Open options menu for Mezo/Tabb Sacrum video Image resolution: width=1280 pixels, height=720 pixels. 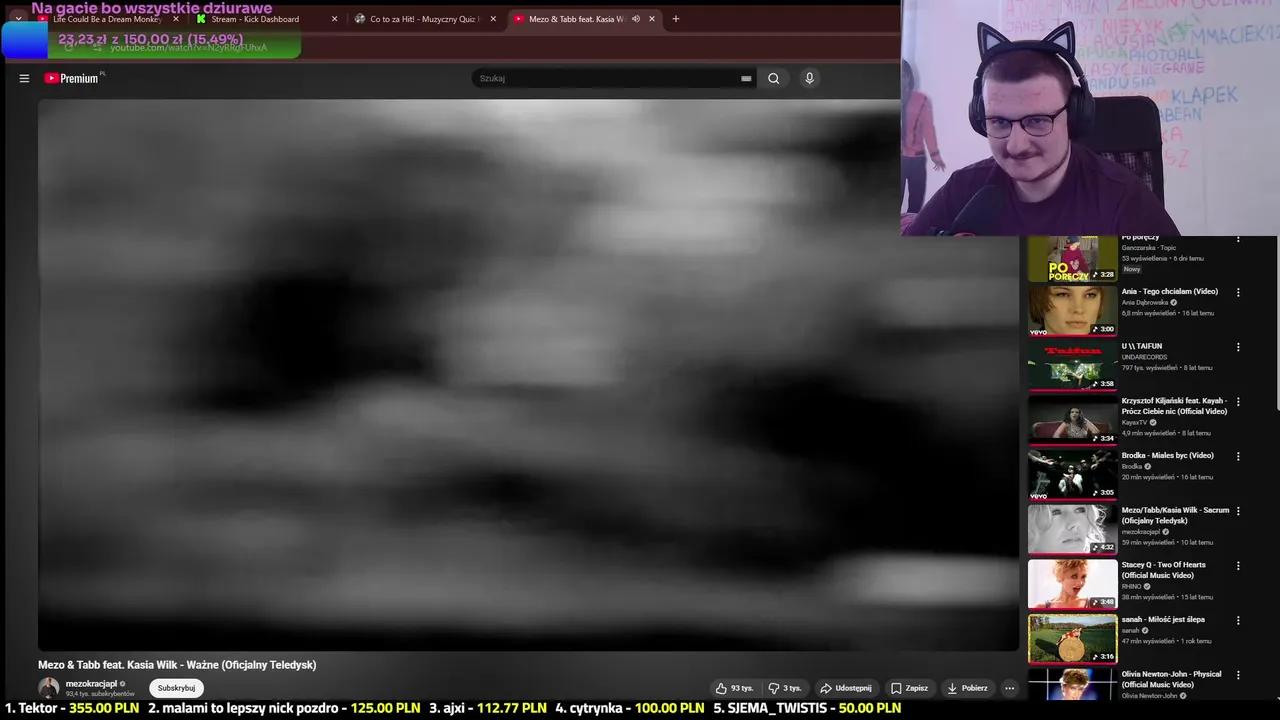[1238, 511]
